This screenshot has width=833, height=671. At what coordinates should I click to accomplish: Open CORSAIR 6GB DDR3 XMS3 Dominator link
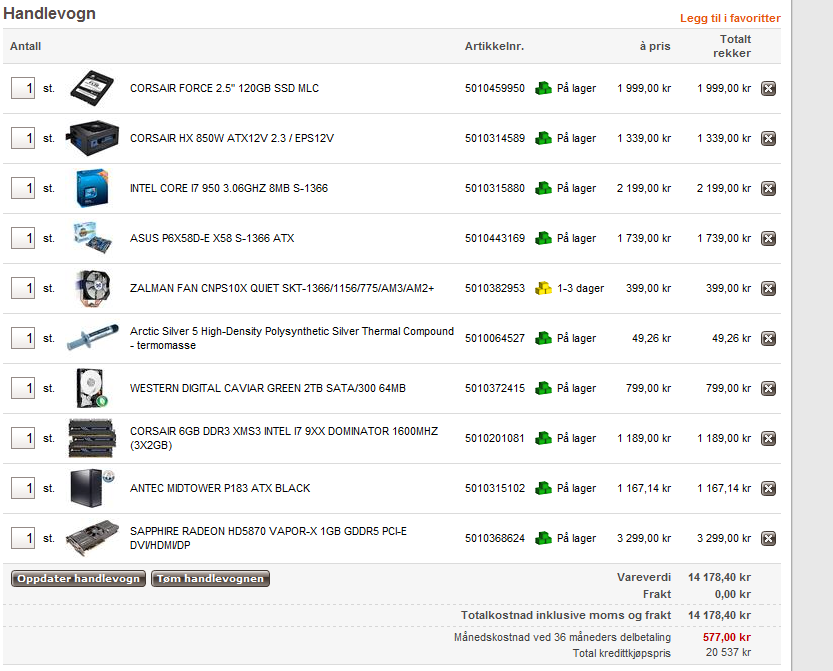click(284, 438)
